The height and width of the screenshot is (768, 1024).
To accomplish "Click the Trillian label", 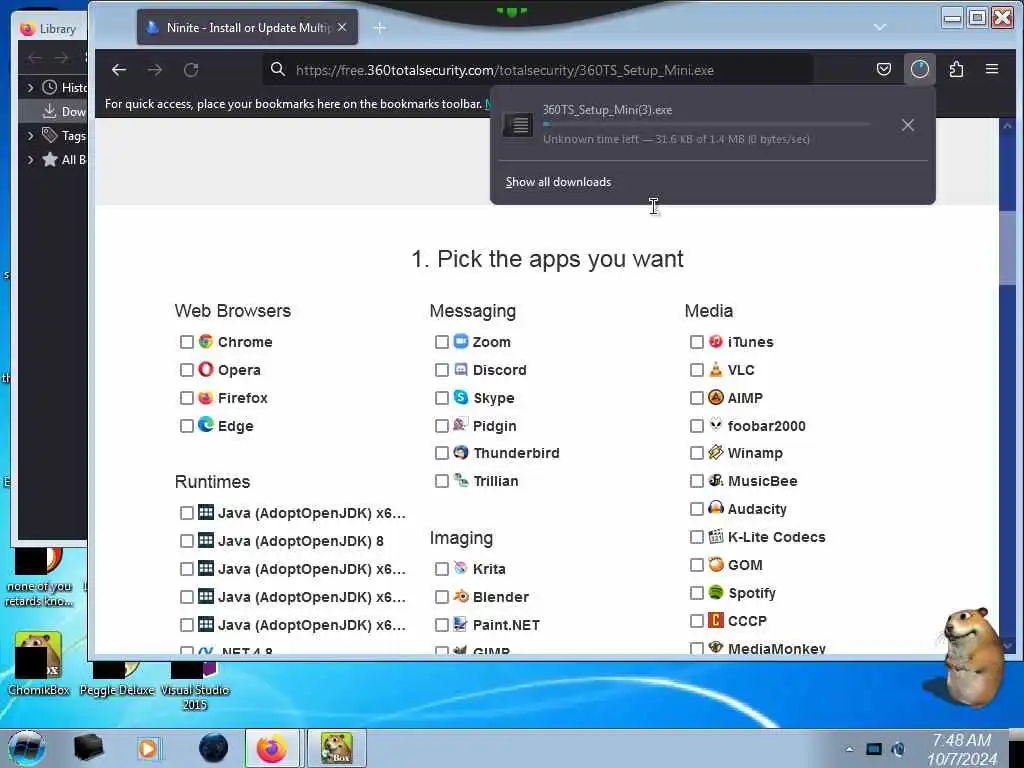I will 496,481.
